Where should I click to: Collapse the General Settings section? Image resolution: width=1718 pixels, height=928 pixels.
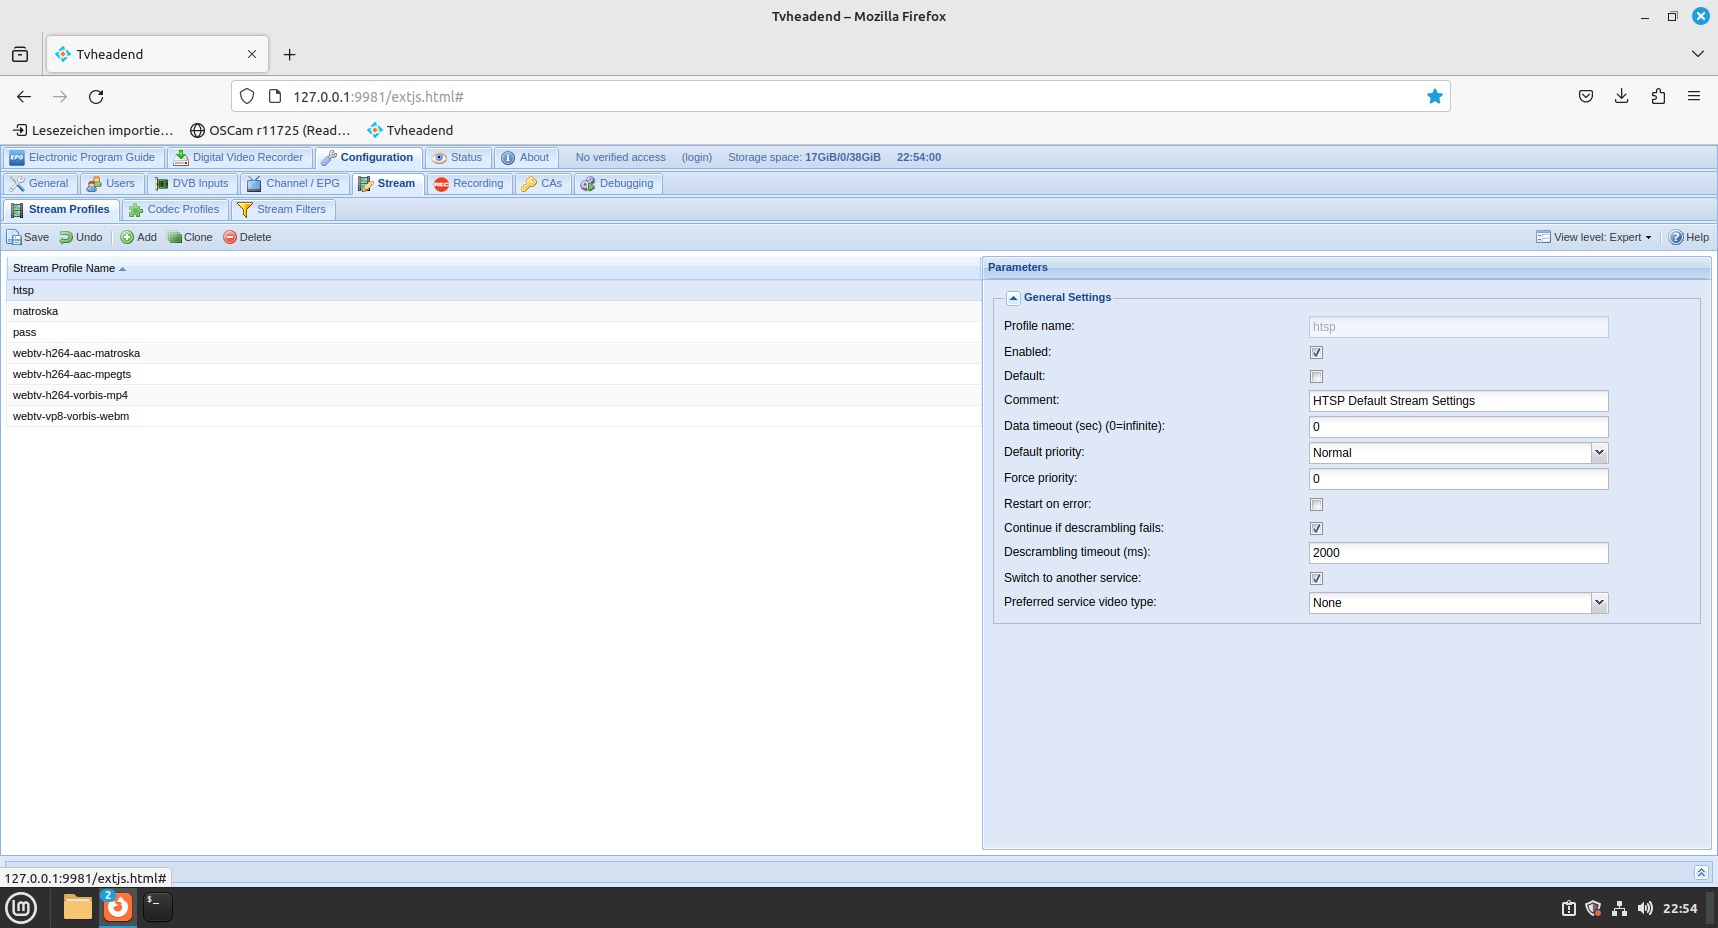click(x=1013, y=298)
